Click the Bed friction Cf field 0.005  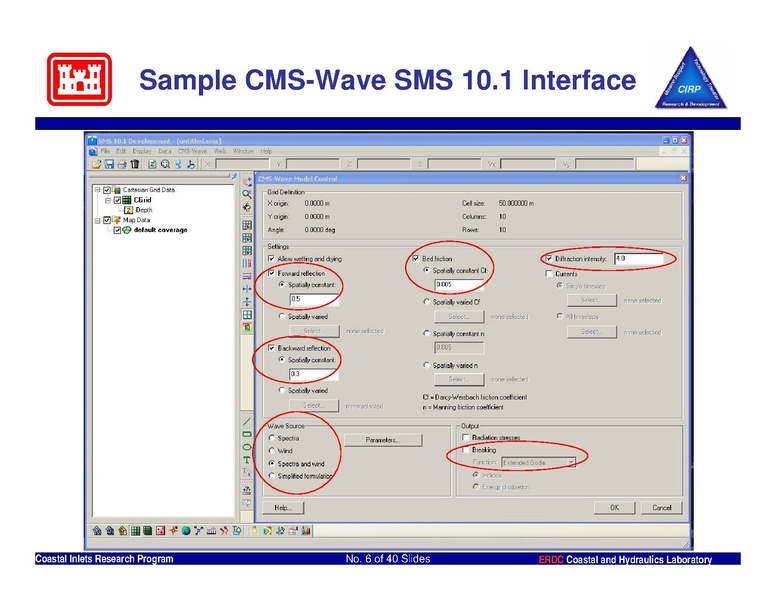(x=459, y=285)
